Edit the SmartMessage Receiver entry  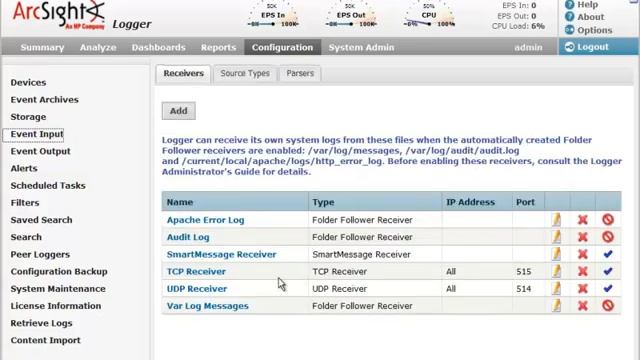pyautogui.click(x=556, y=254)
